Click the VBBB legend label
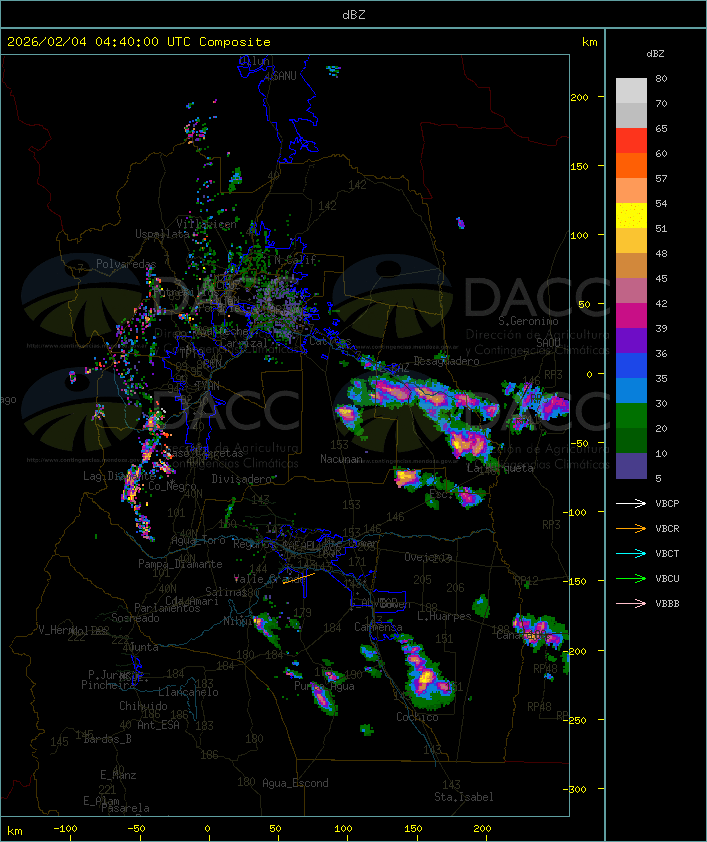707x842 pixels. point(667,604)
